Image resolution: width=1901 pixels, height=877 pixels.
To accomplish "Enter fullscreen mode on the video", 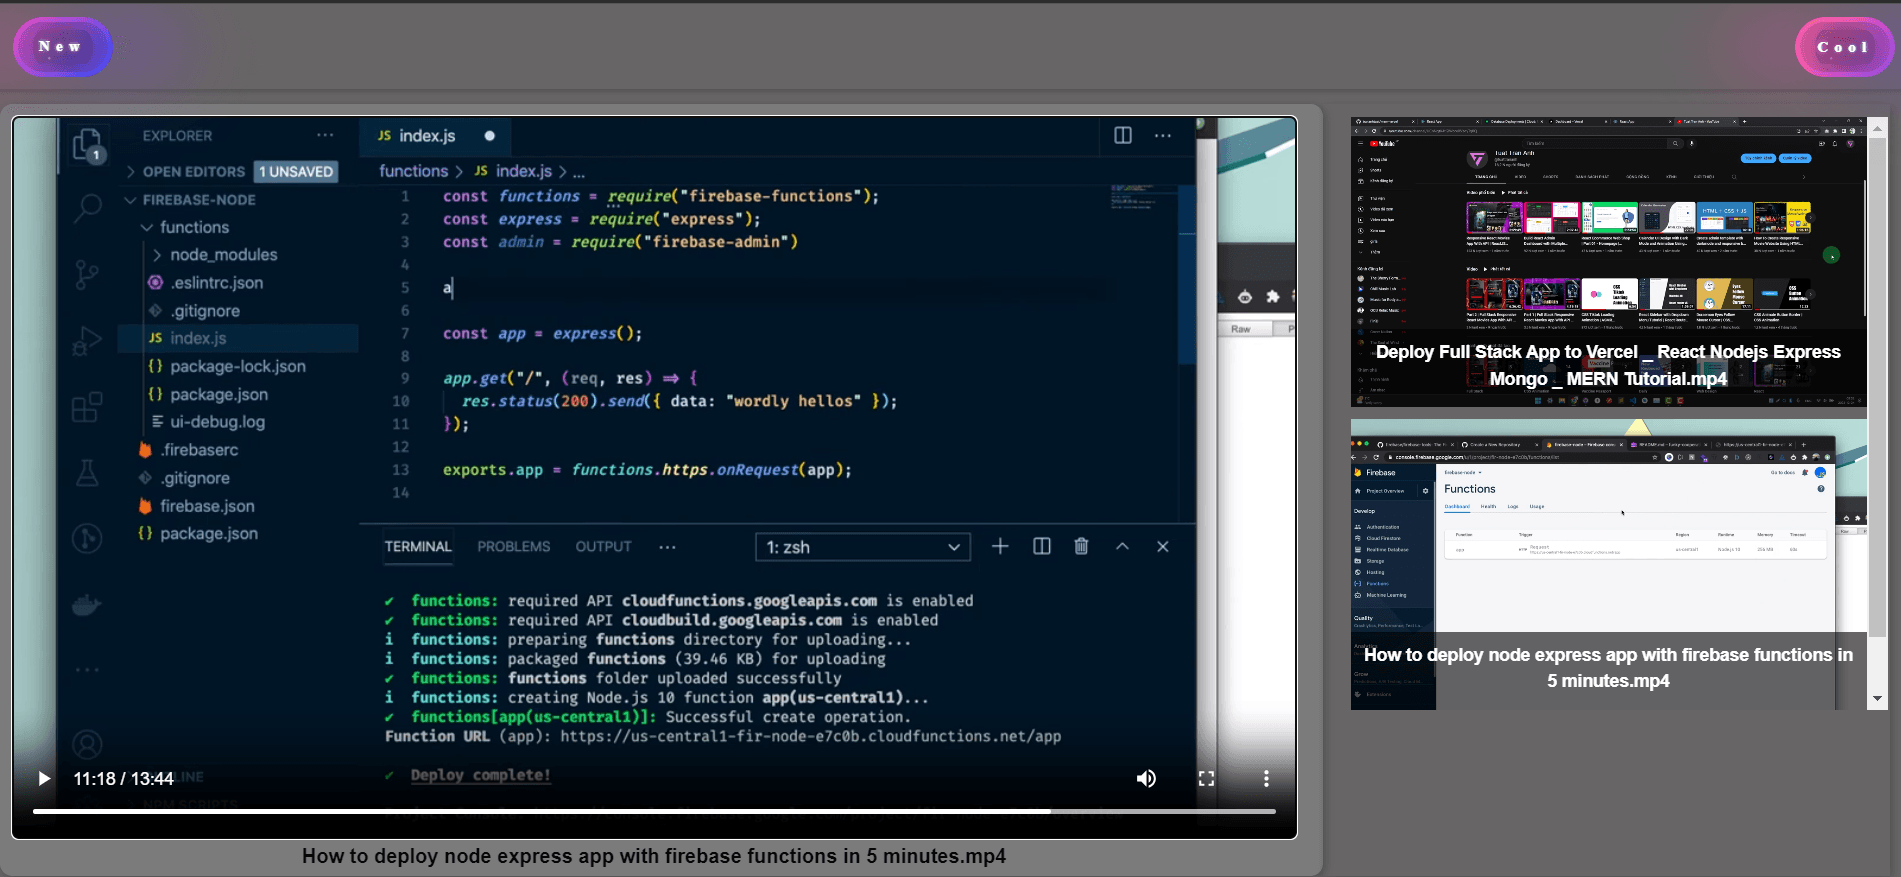I will pyautogui.click(x=1206, y=778).
